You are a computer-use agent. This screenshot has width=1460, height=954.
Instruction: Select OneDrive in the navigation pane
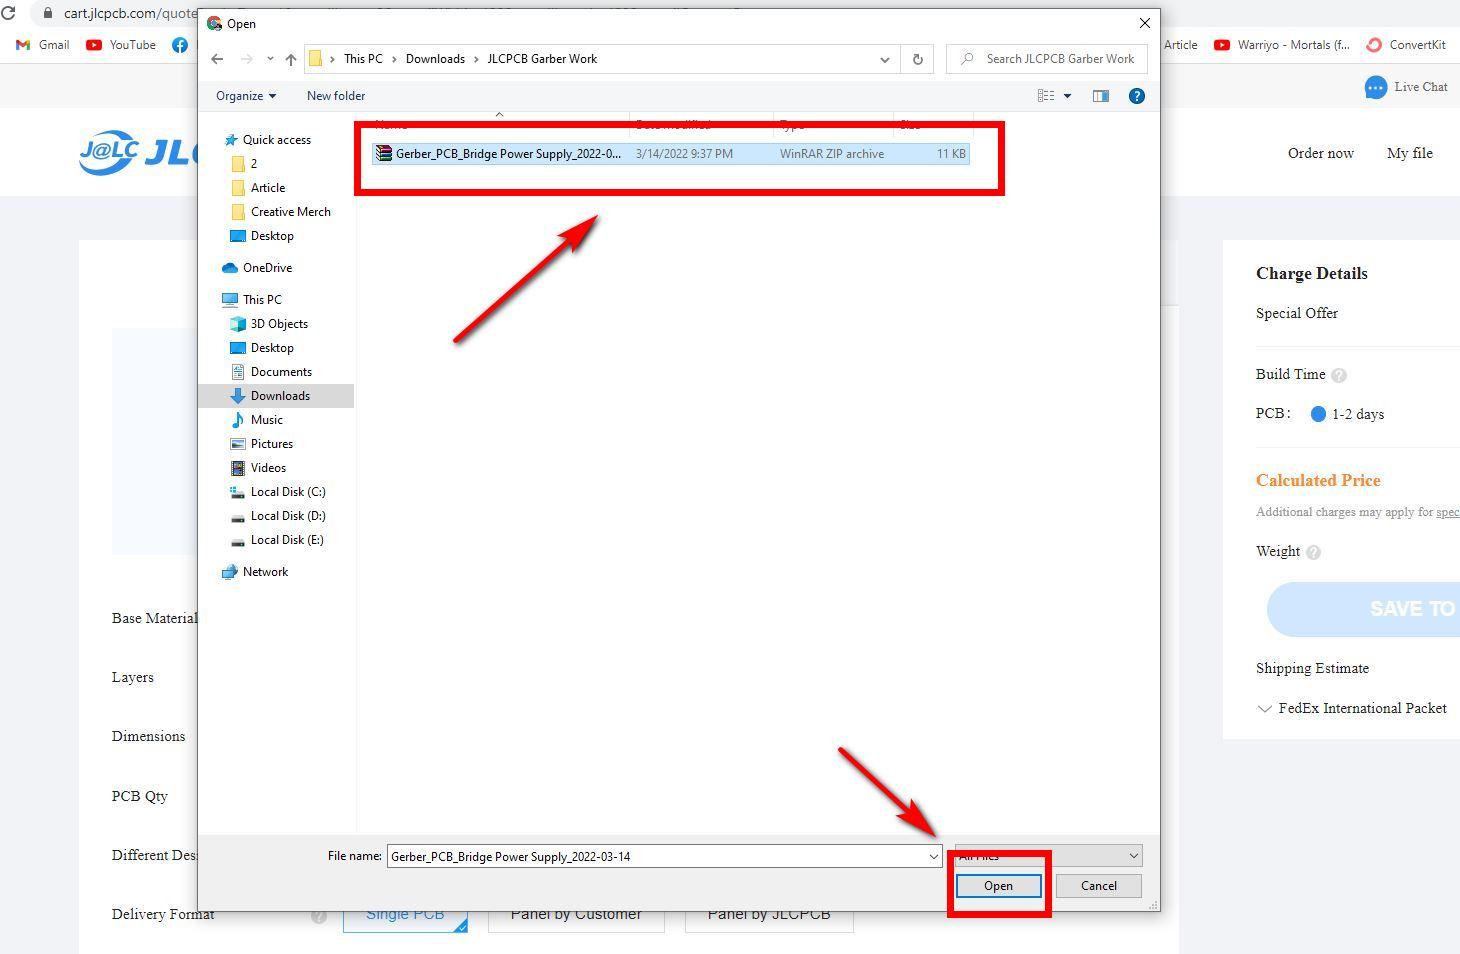pos(257,268)
